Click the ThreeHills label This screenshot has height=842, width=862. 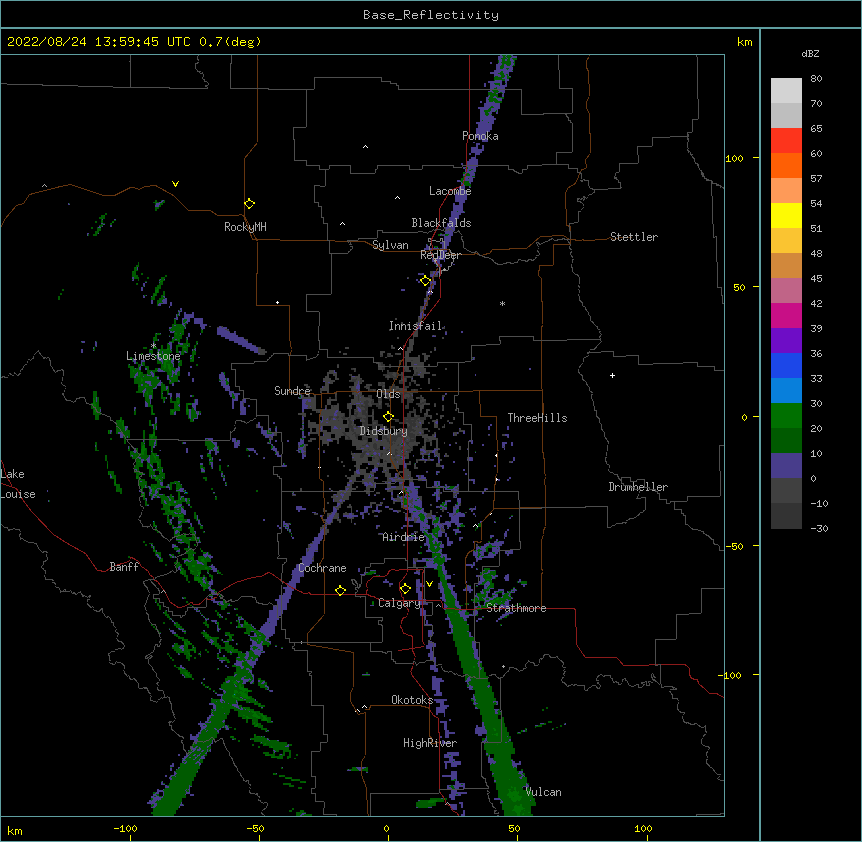tap(537, 418)
